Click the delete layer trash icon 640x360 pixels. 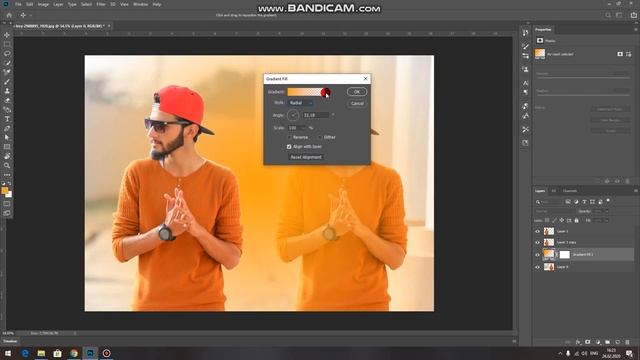(627, 342)
